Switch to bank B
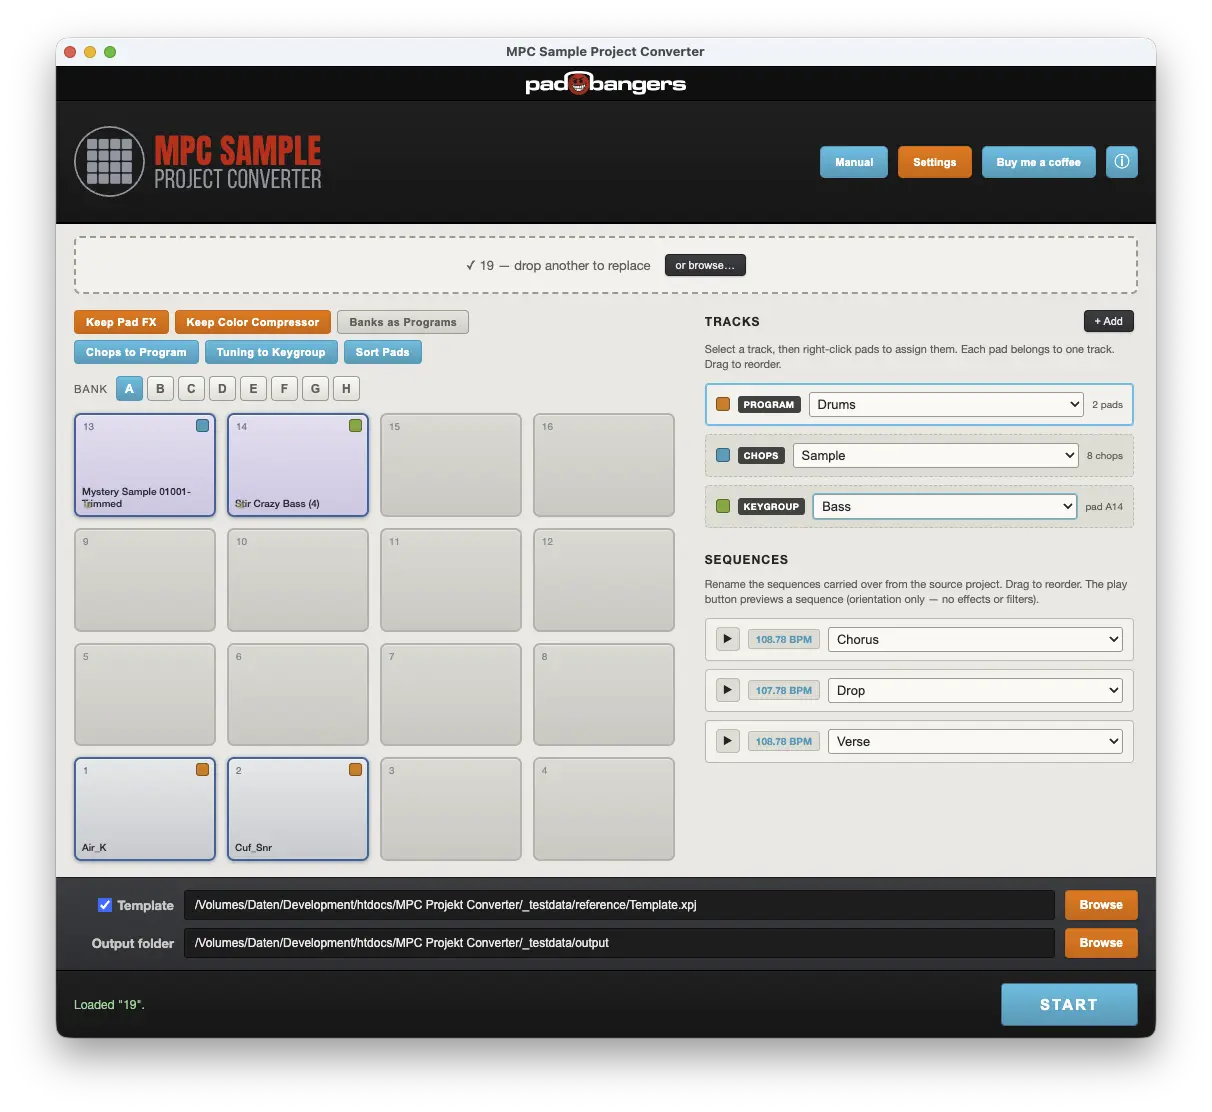The width and height of the screenshot is (1212, 1112). point(160,388)
